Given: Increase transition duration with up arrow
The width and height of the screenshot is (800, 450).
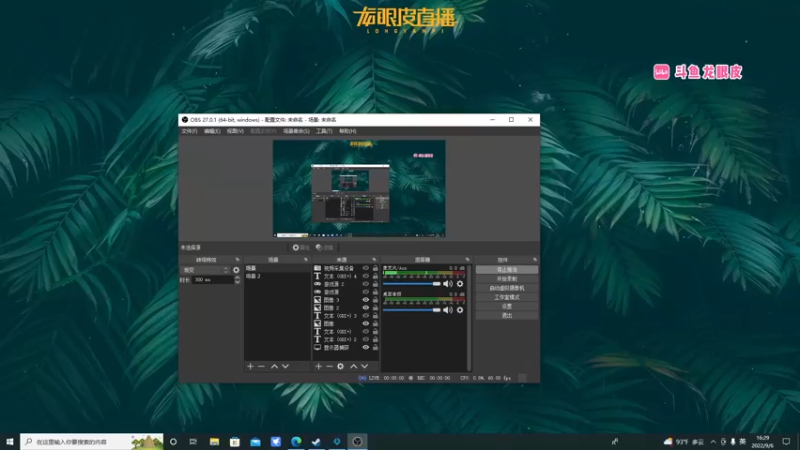Looking at the screenshot, I should pyautogui.click(x=237, y=278).
